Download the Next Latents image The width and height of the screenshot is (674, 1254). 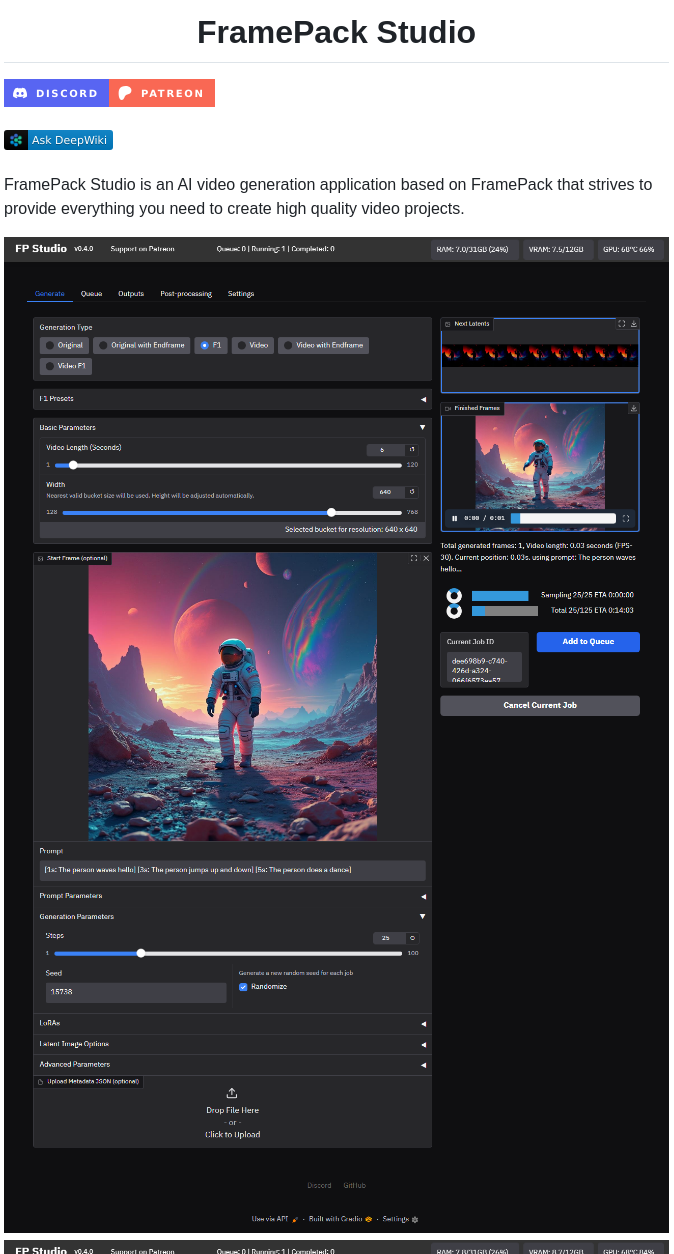(633, 324)
